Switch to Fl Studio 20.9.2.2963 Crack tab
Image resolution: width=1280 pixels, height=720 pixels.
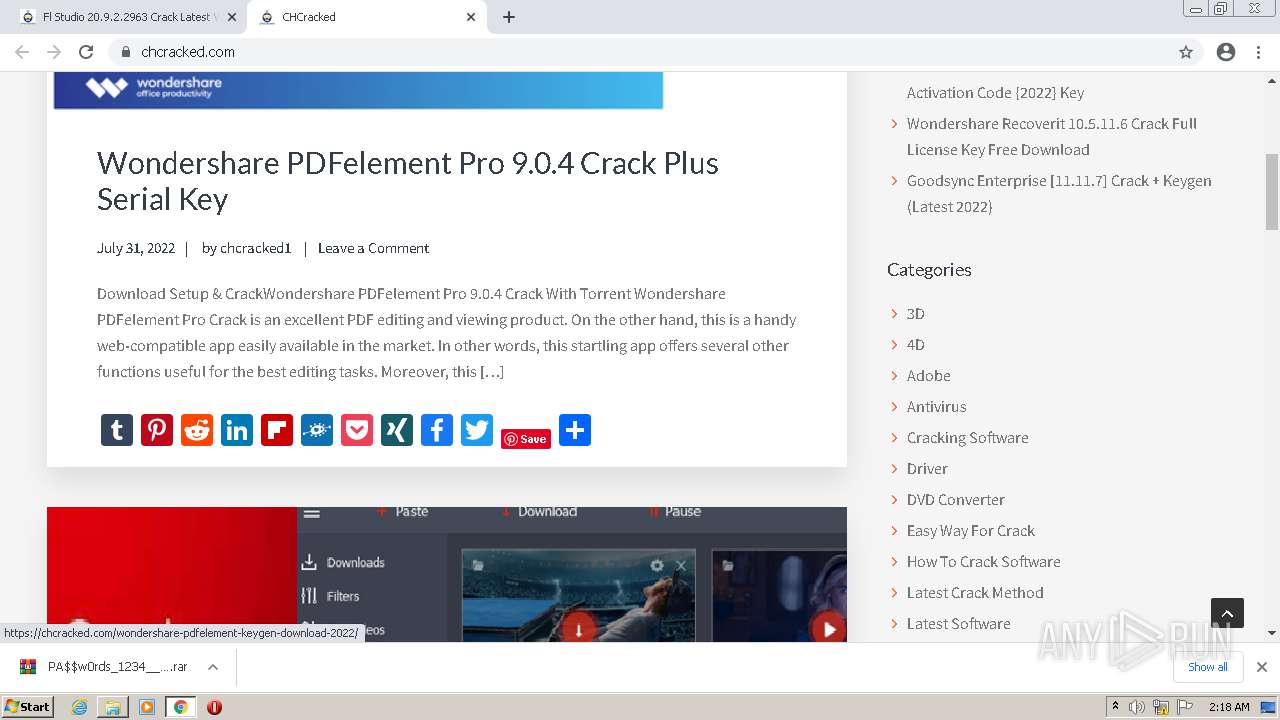point(127,17)
